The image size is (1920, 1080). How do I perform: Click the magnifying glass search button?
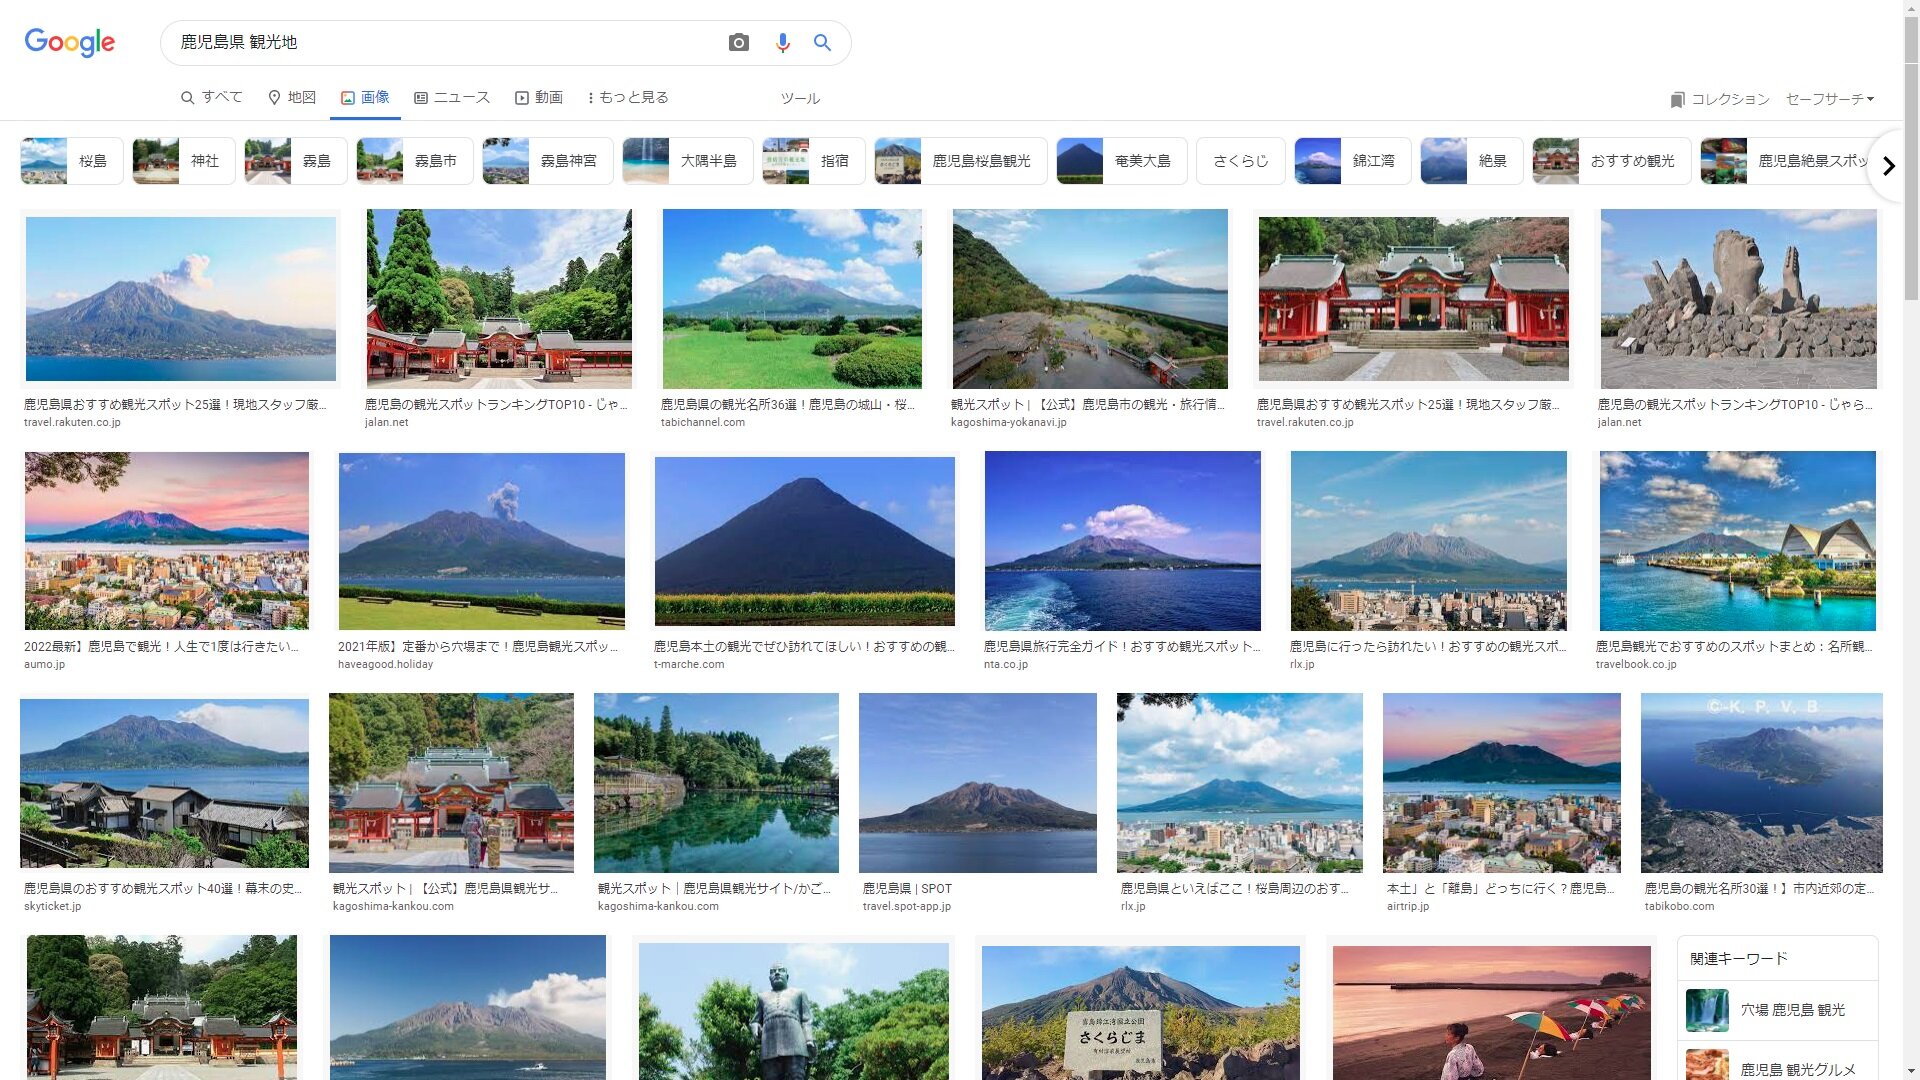point(822,42)
